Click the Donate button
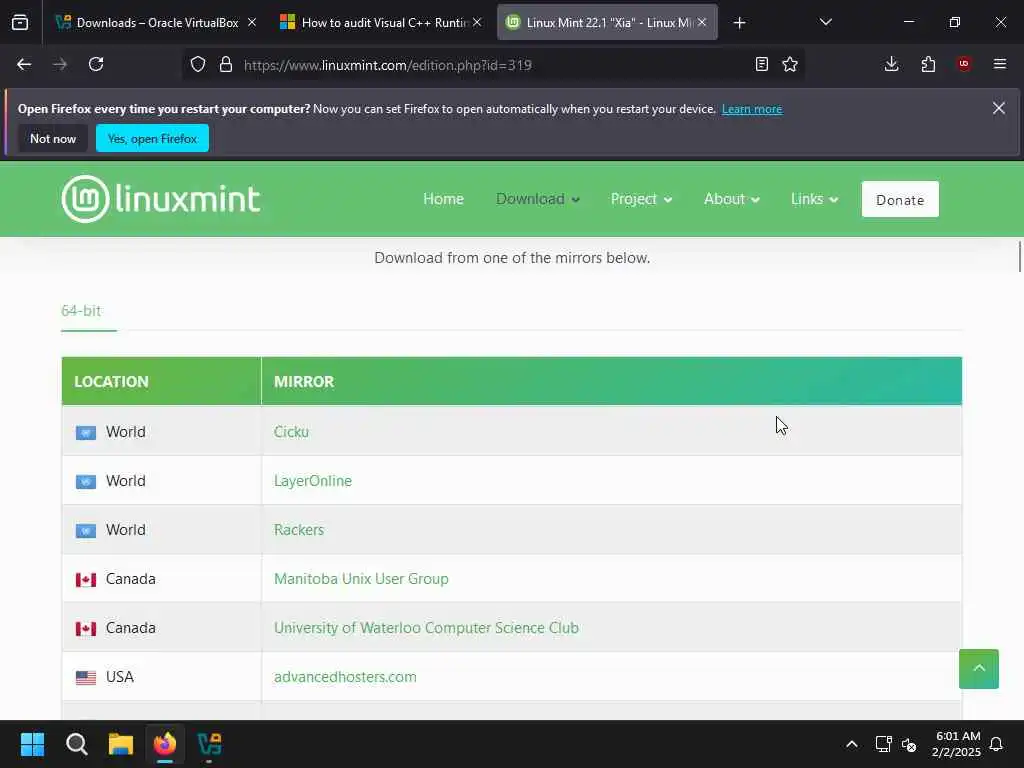Viewport: 1024px width, 768px height. pyautogui.click(x=900, y=199)
